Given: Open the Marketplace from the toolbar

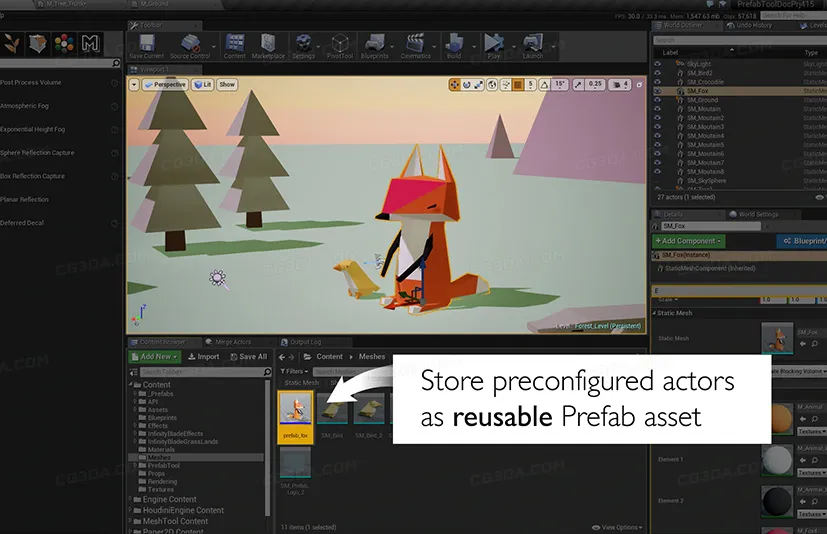Looking at the screenshot, I should [268, 46].
